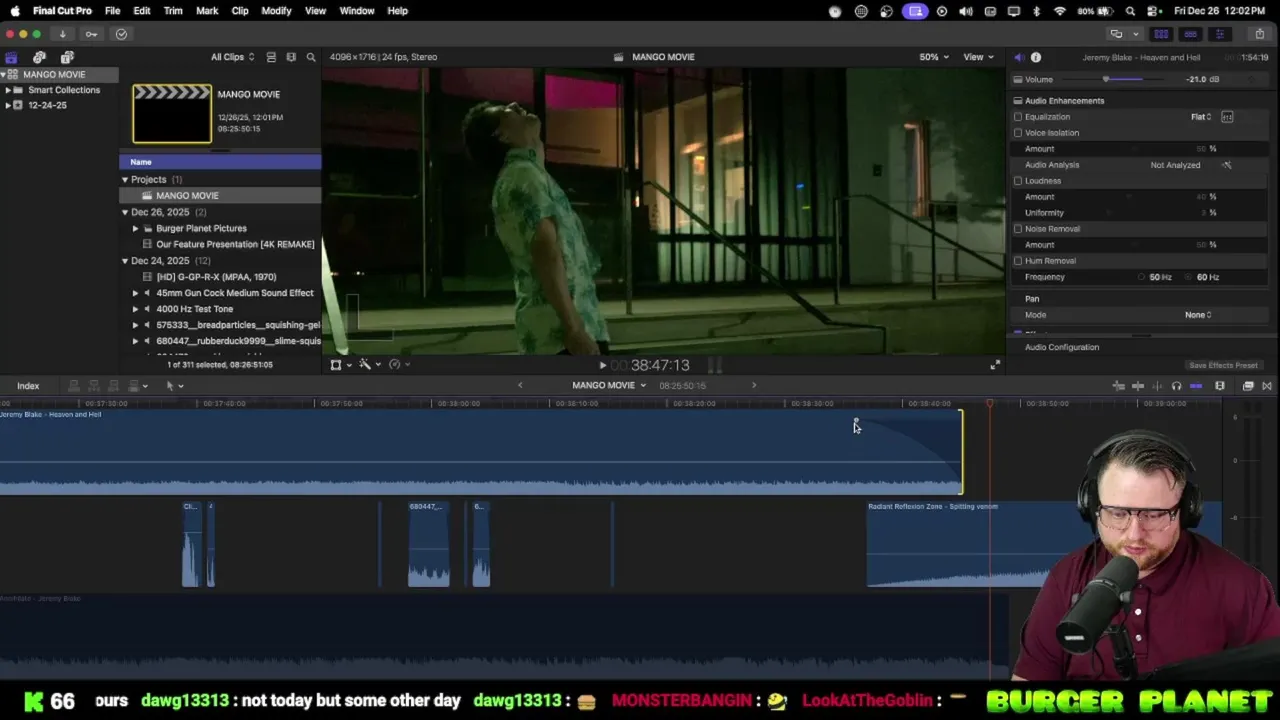Viewport: 1280px width, 720px height.
Task: Open the Trim menu
Action: tap(173, 11)
